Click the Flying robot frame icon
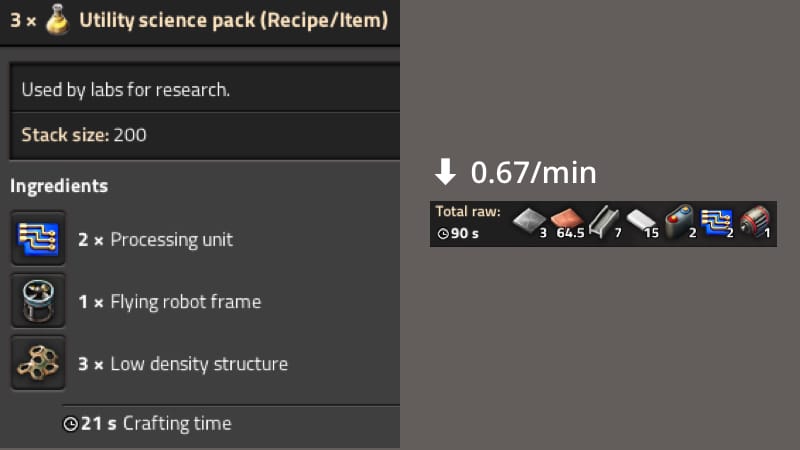Viewport: 800px width, 450px height. pos(38,301)
